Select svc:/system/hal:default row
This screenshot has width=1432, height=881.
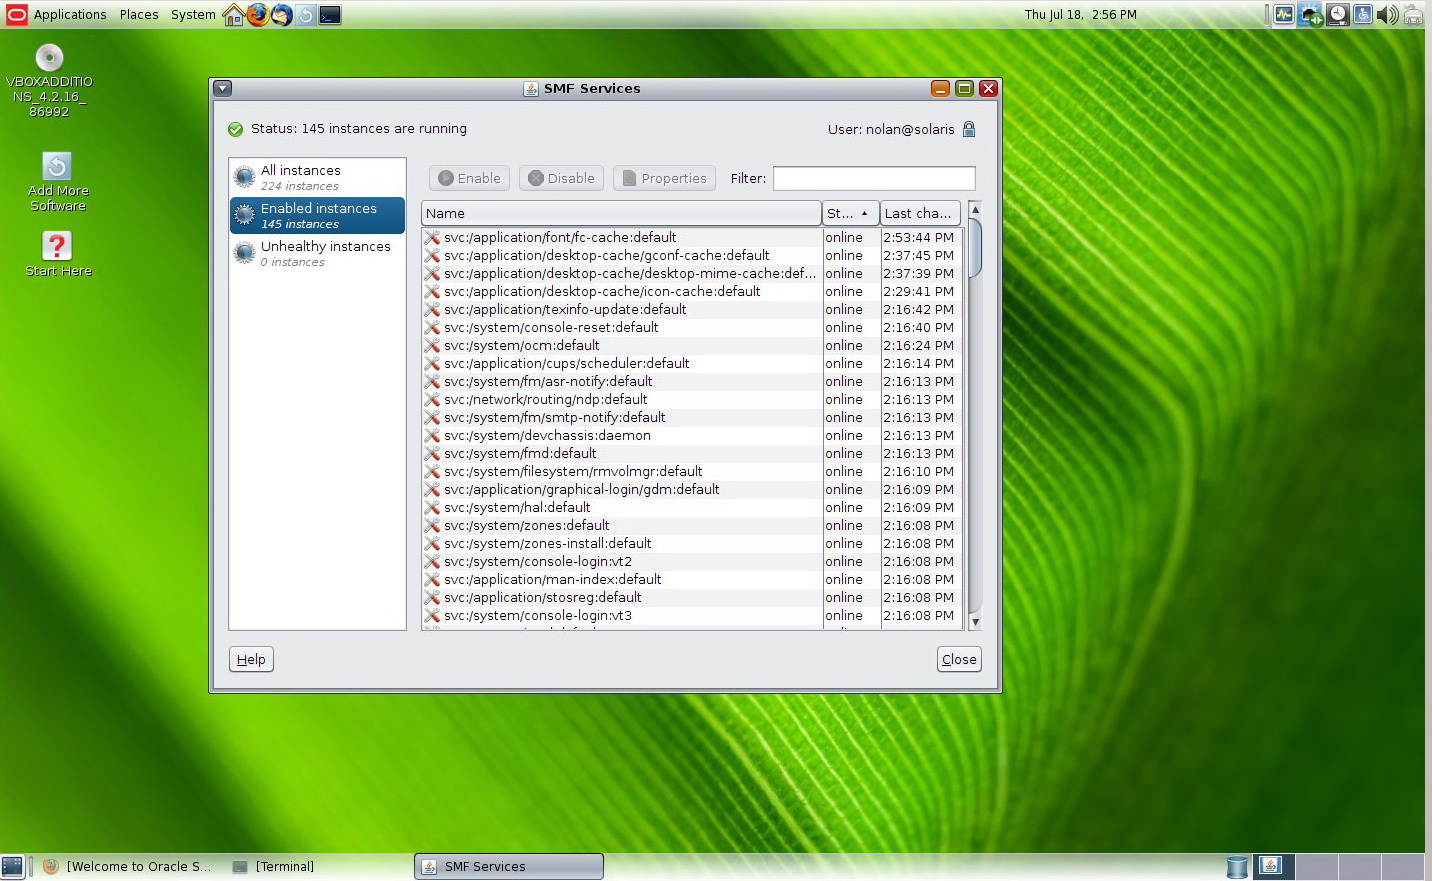point(691,507)
